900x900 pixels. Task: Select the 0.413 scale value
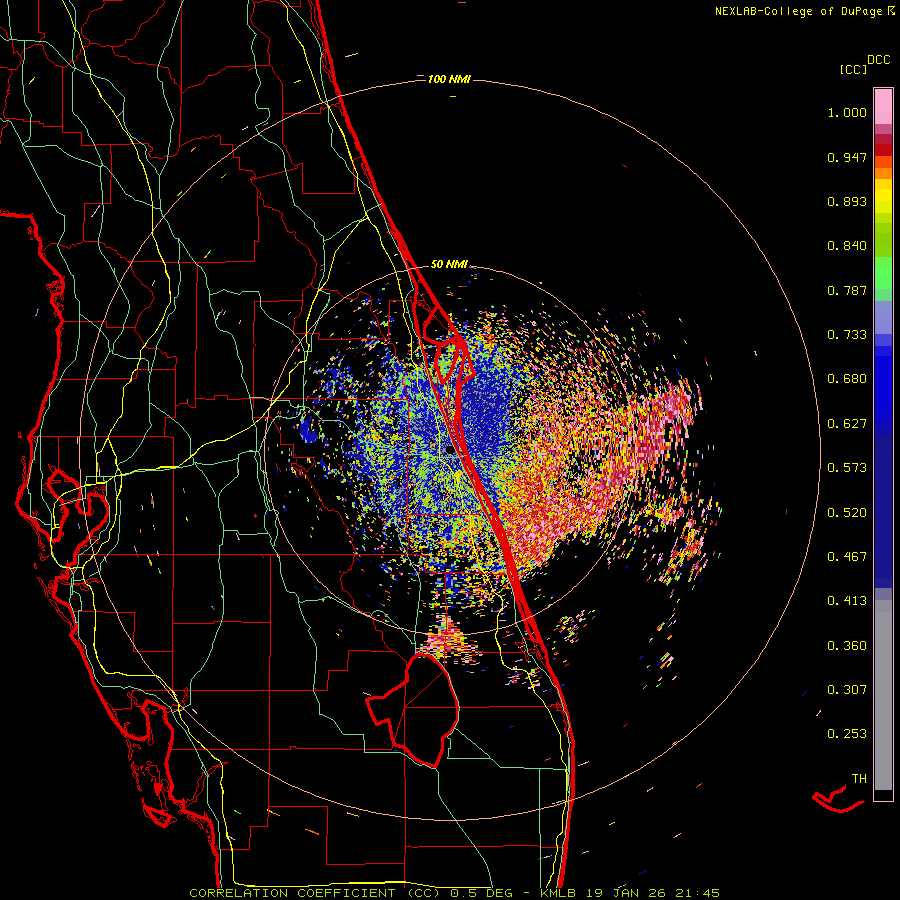(847, 601)
